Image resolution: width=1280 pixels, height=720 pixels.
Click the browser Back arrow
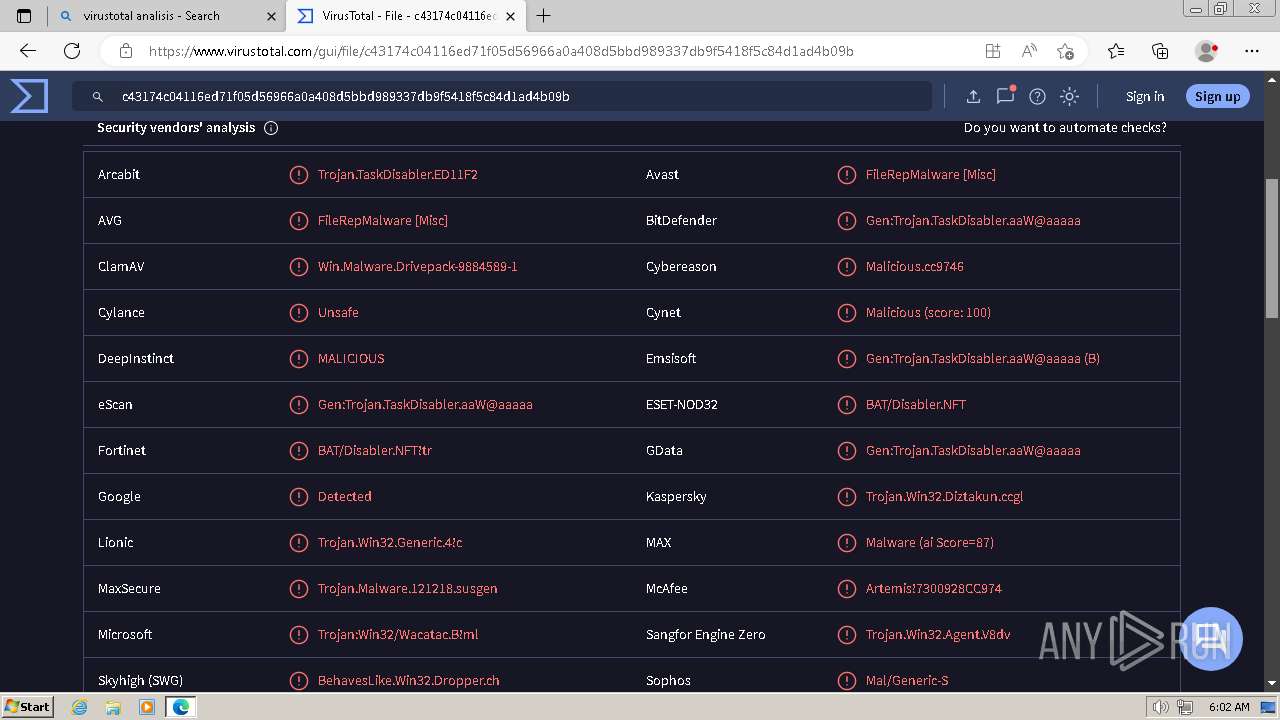tap(28, 51)
